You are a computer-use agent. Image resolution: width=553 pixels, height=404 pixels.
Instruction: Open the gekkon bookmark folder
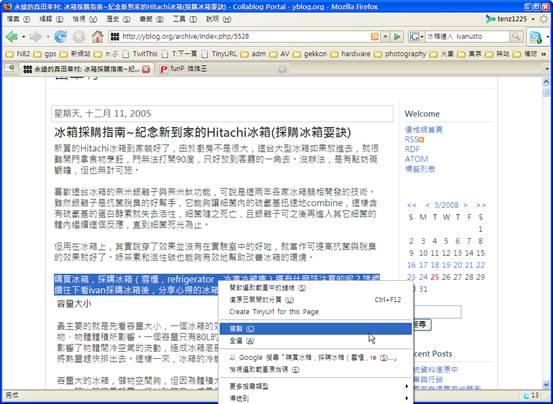point(310,54)
